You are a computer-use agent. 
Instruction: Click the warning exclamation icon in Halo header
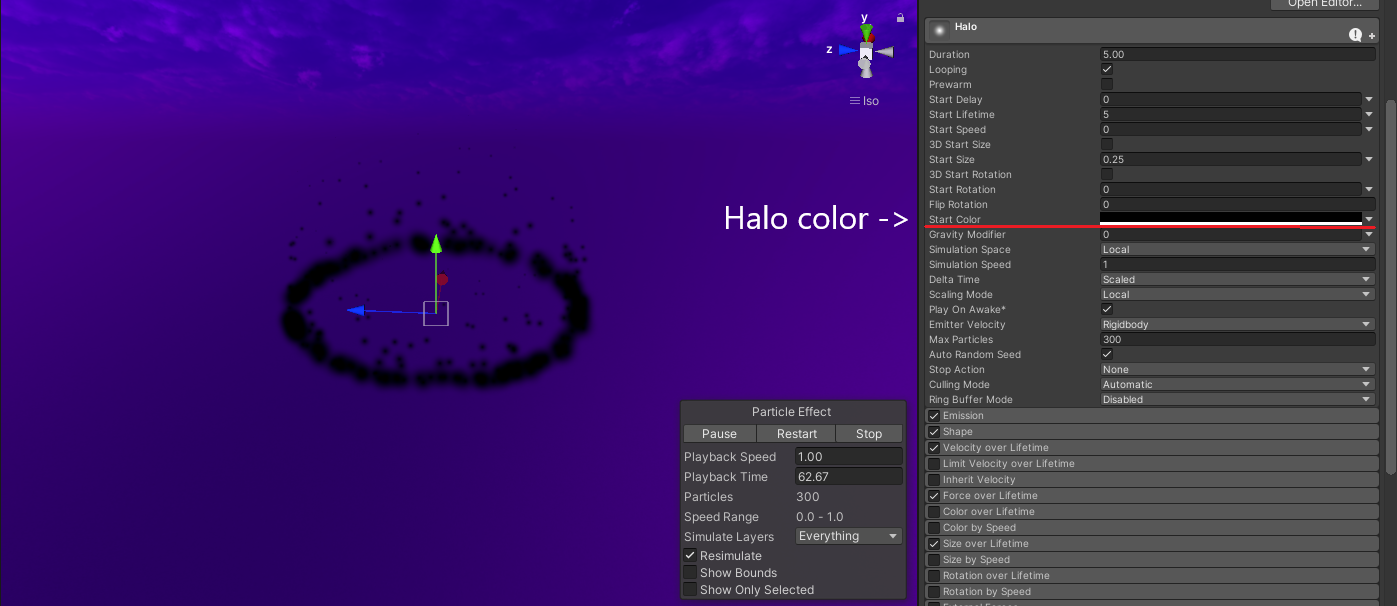pos(1356,34)
